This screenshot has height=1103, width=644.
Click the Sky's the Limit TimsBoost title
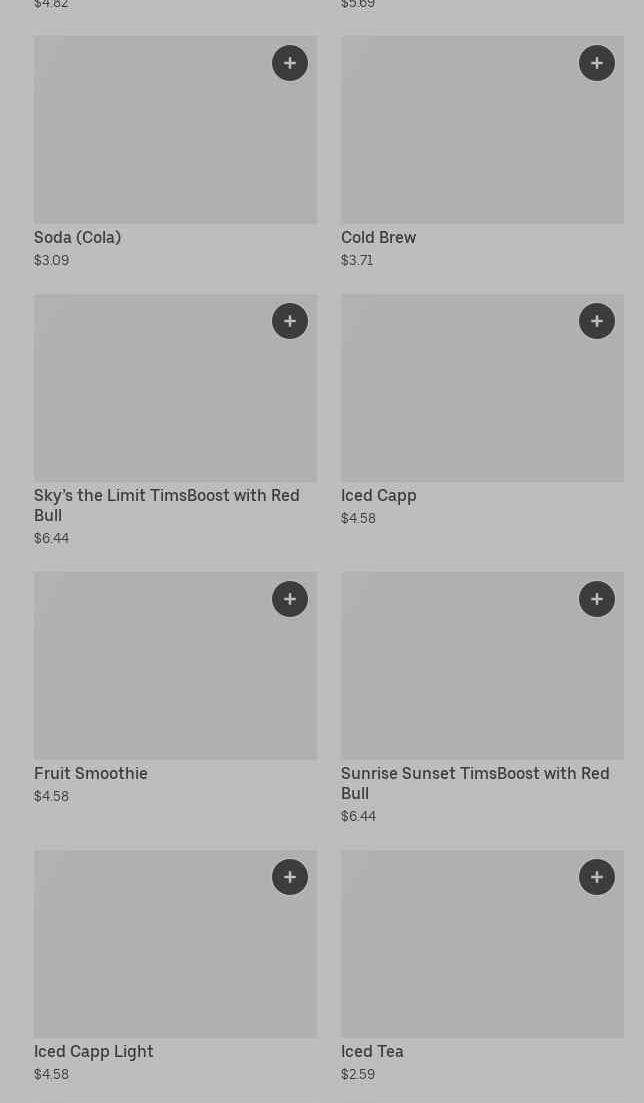[166, 505]
